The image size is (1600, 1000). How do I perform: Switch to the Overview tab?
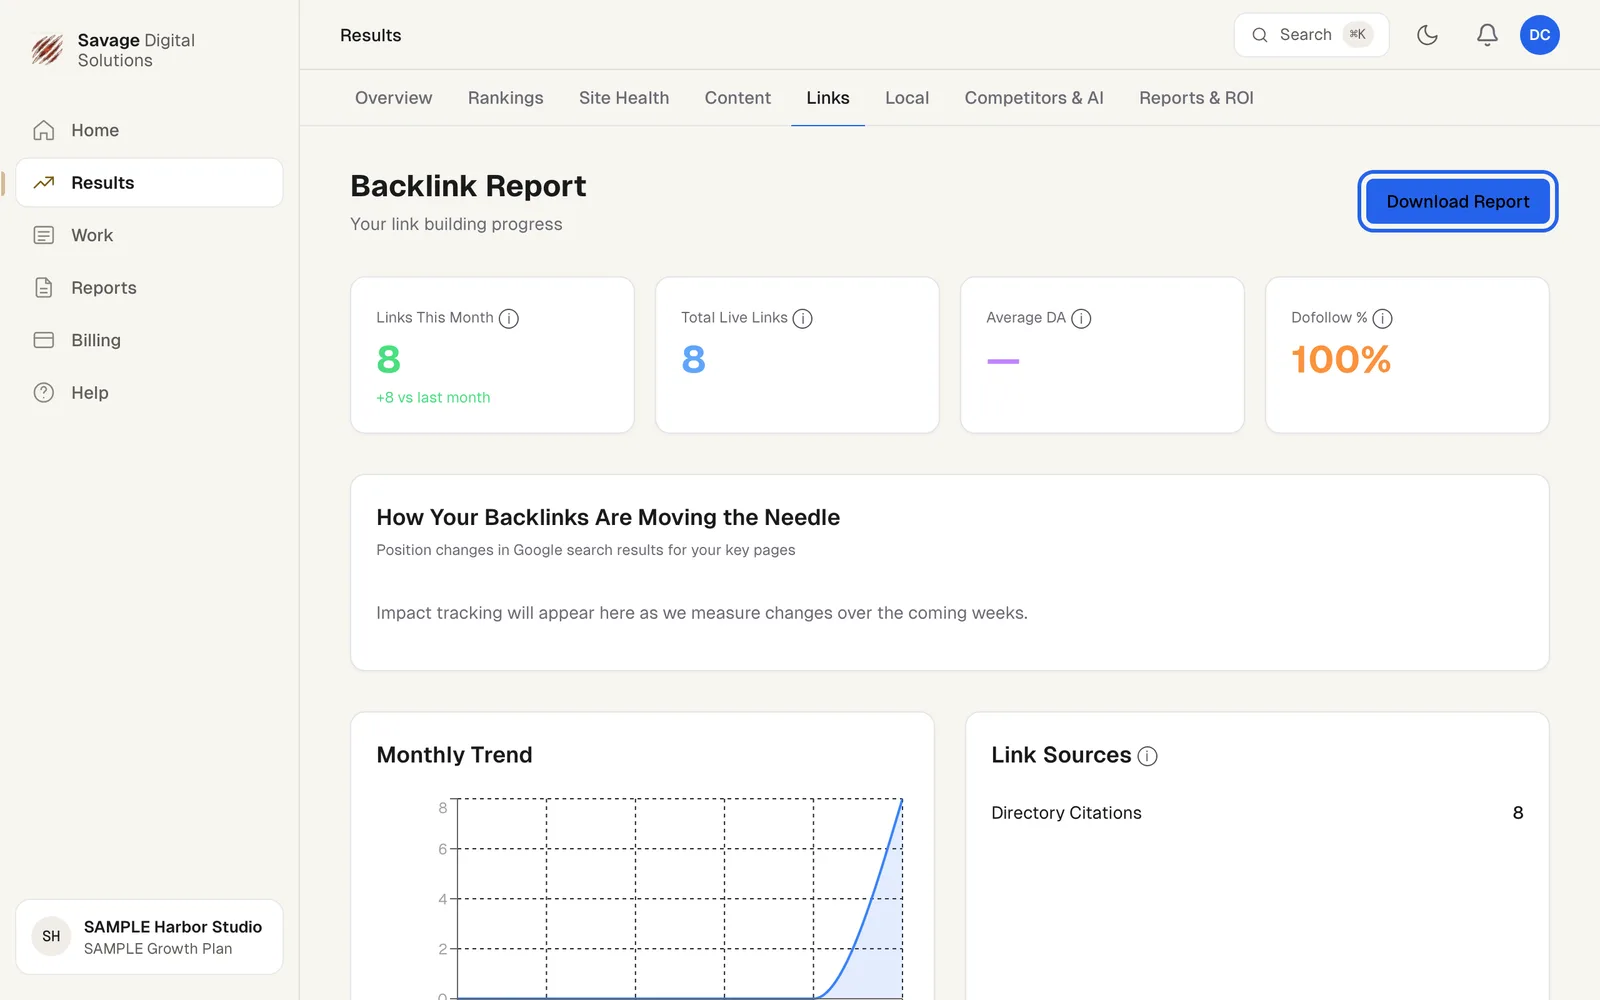[x=394, y=98]
